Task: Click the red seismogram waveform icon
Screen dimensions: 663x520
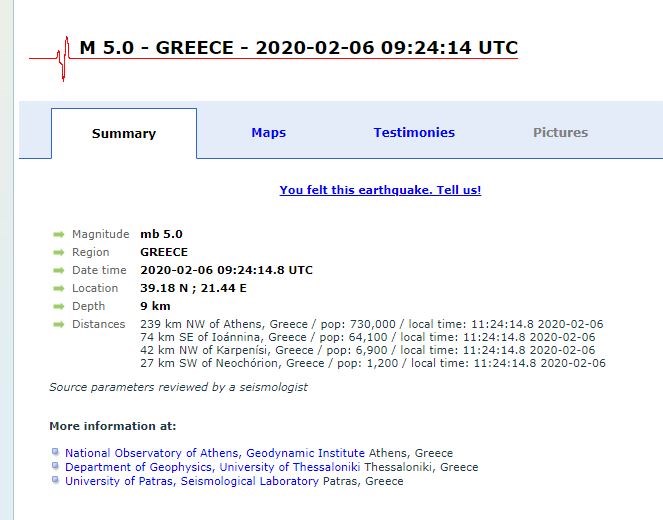Action: [63, 59]
